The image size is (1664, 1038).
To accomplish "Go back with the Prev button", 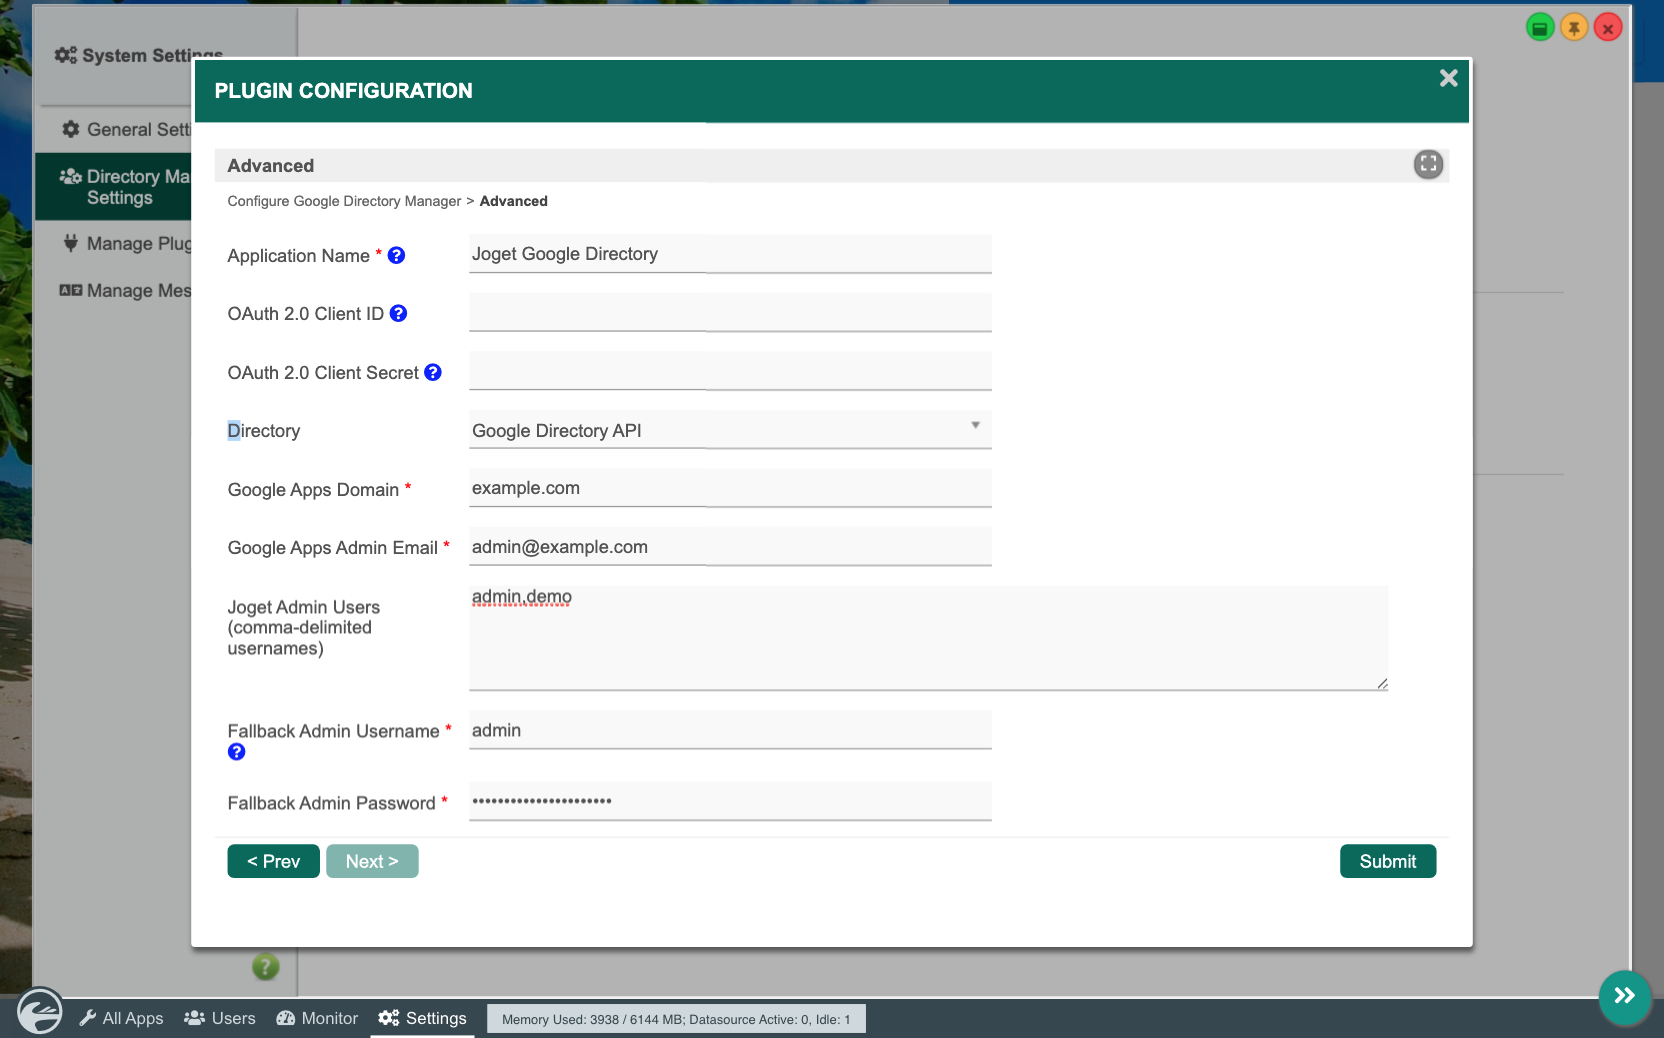I will 274,861.
